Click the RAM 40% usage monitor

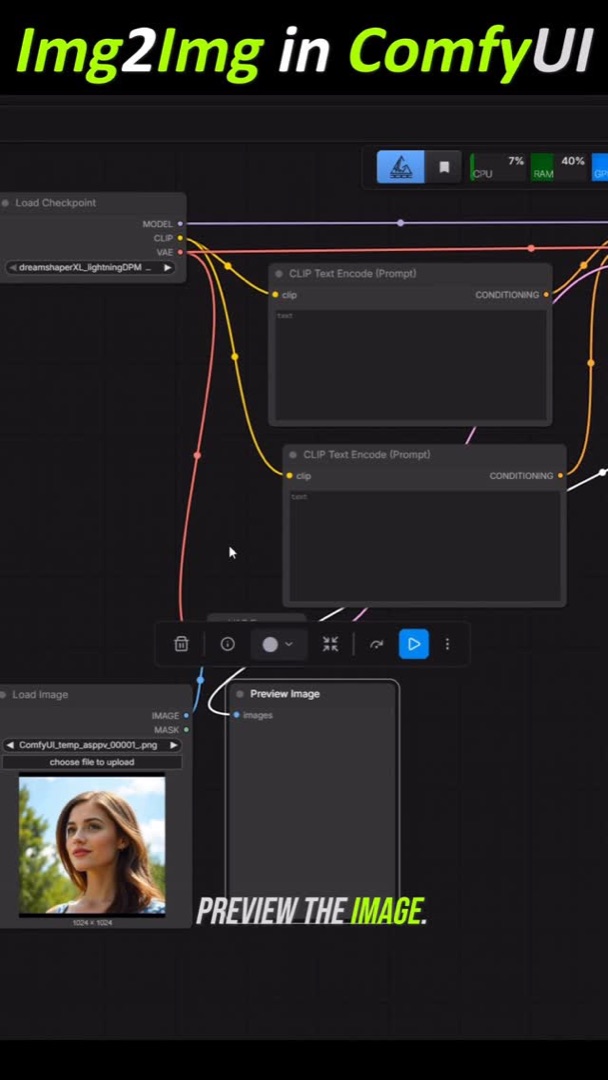558,167
